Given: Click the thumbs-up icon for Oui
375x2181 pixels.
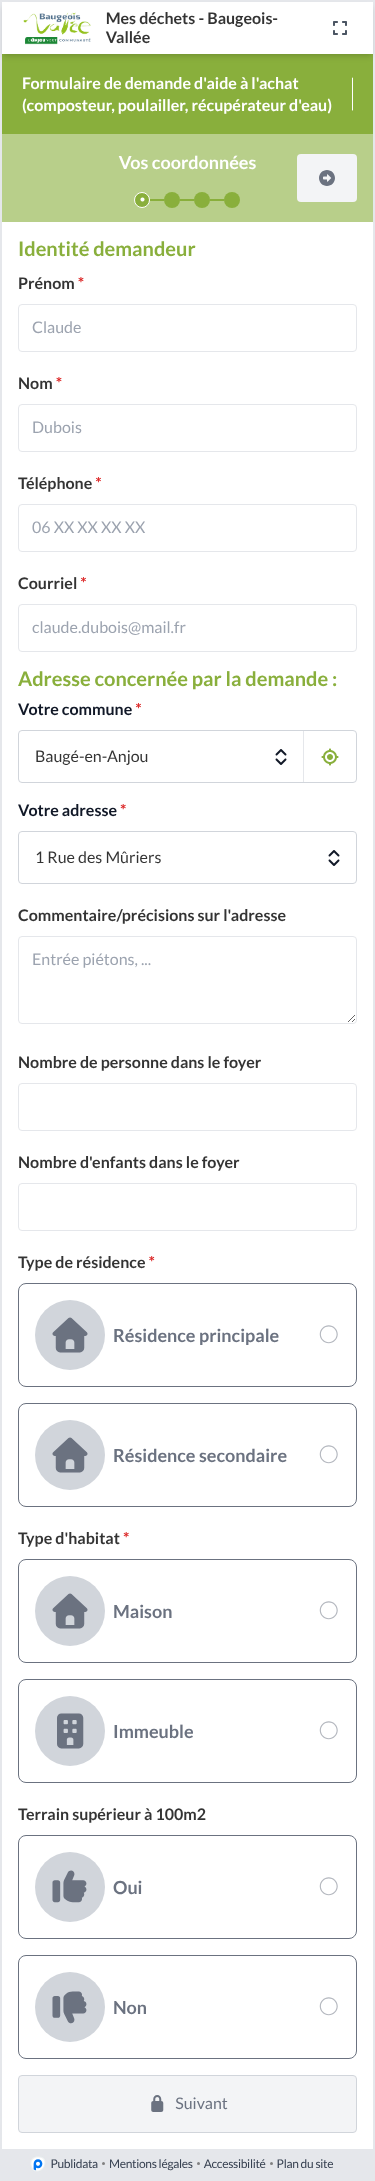Looking at the screenshot, I should 70,1887.
